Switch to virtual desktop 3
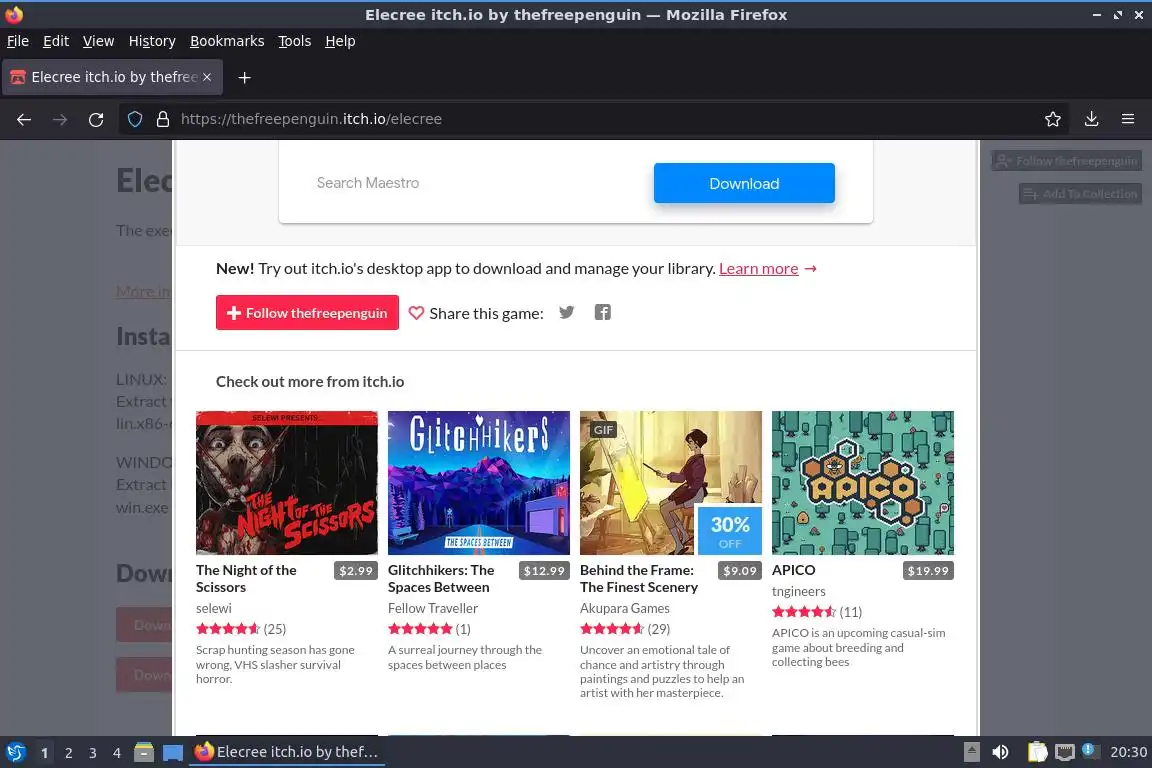This screenshot has width=1152, height=768. (x=93, y=753)
